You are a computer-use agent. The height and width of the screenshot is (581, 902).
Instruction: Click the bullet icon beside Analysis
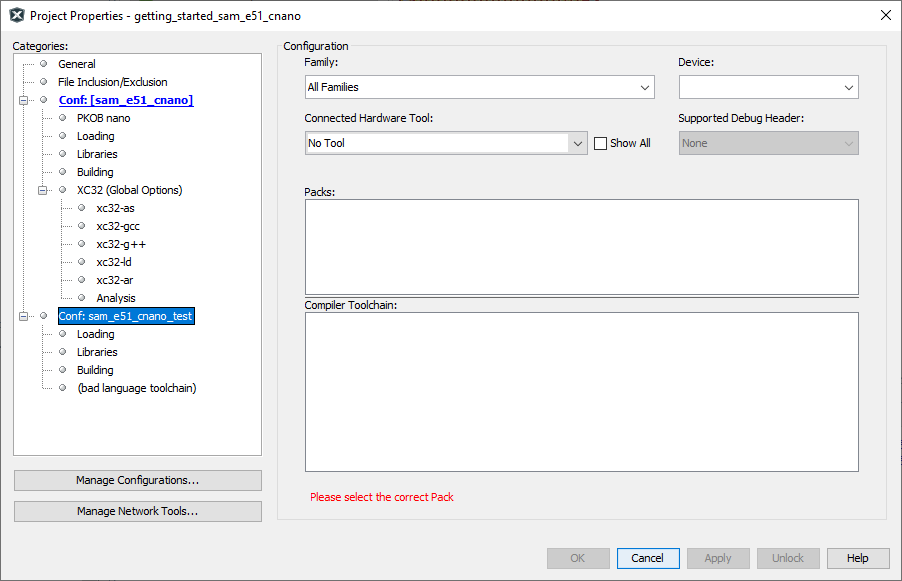(x=81, y=298)
